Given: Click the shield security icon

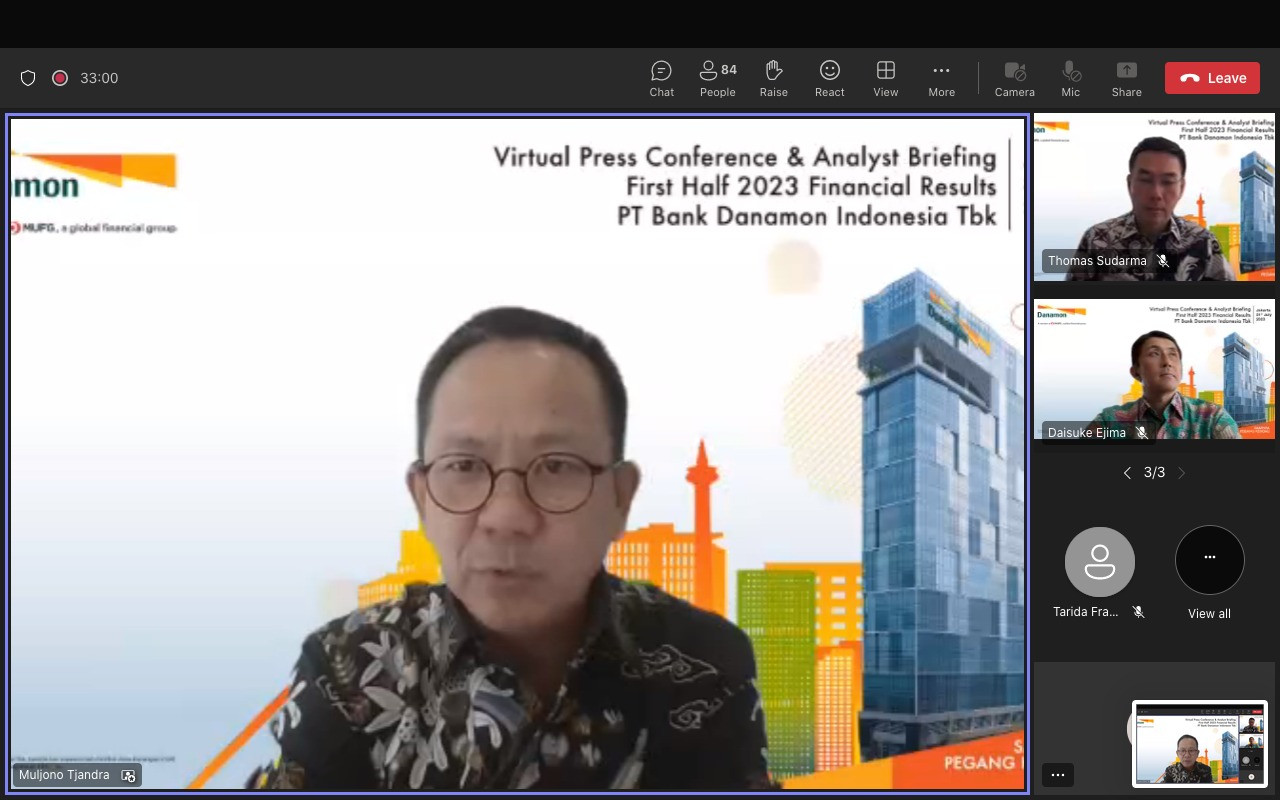Looking at the screenshot, I should (x=28, y=78).
